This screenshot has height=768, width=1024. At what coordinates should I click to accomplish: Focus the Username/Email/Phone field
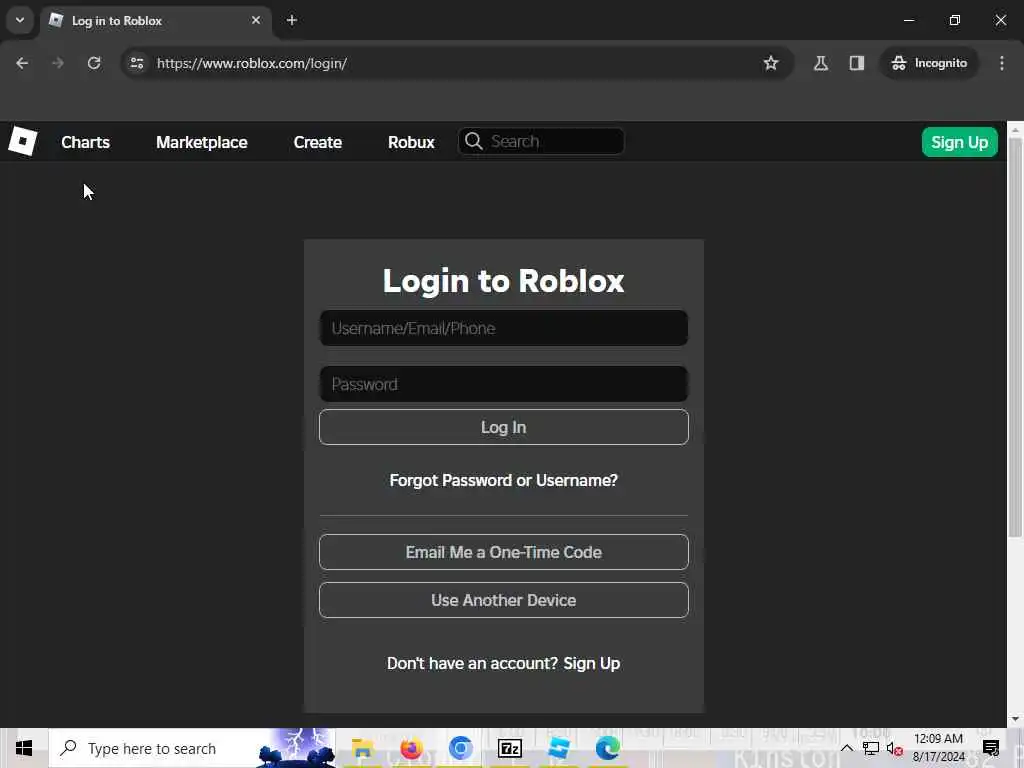pos(504,328)
